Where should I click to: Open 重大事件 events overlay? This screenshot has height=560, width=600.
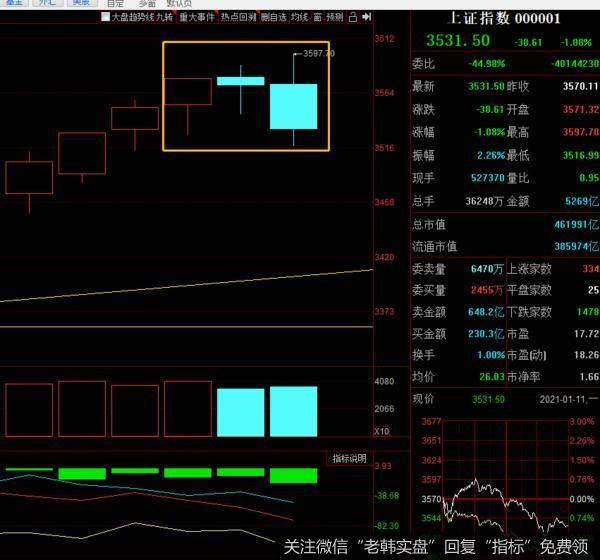(x=197, y=17)
